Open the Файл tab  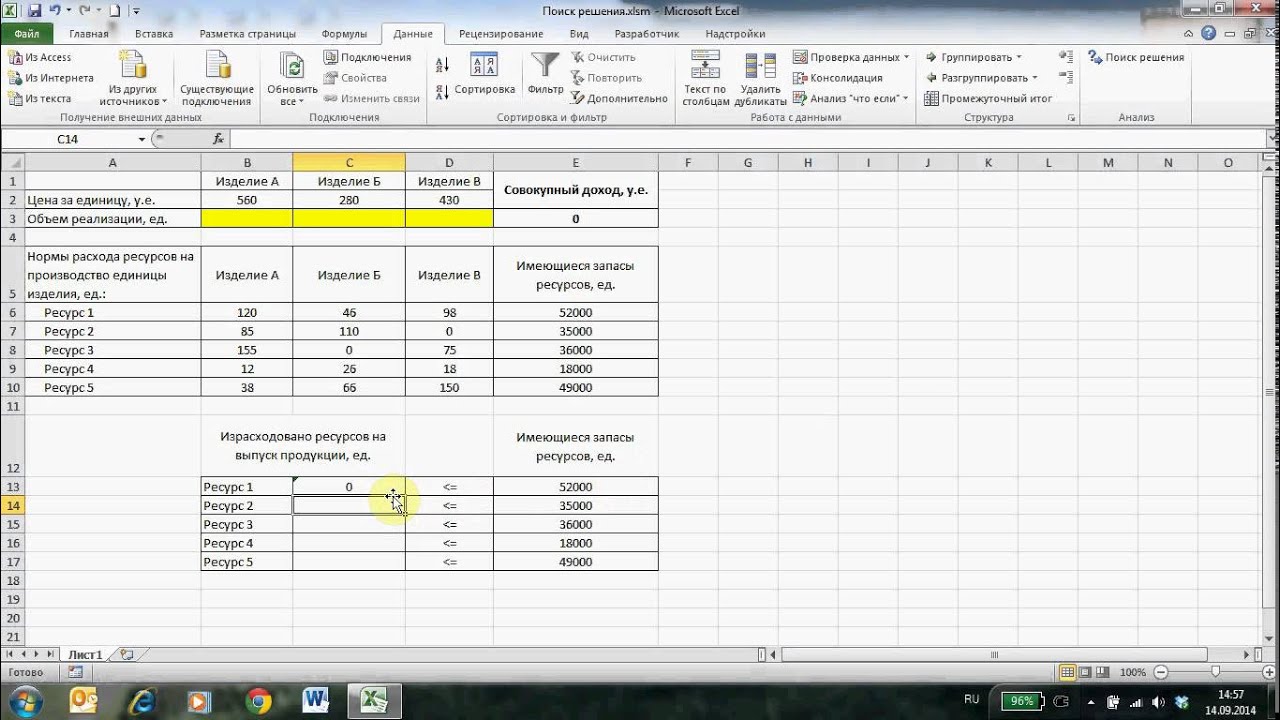[27, 33]
